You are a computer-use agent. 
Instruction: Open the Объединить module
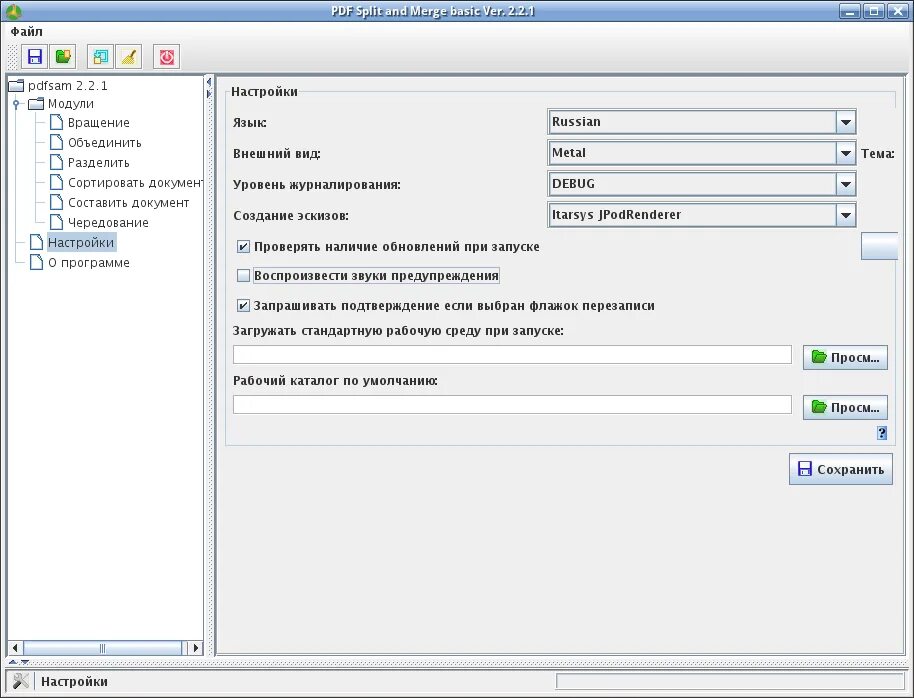coord(96,142)
